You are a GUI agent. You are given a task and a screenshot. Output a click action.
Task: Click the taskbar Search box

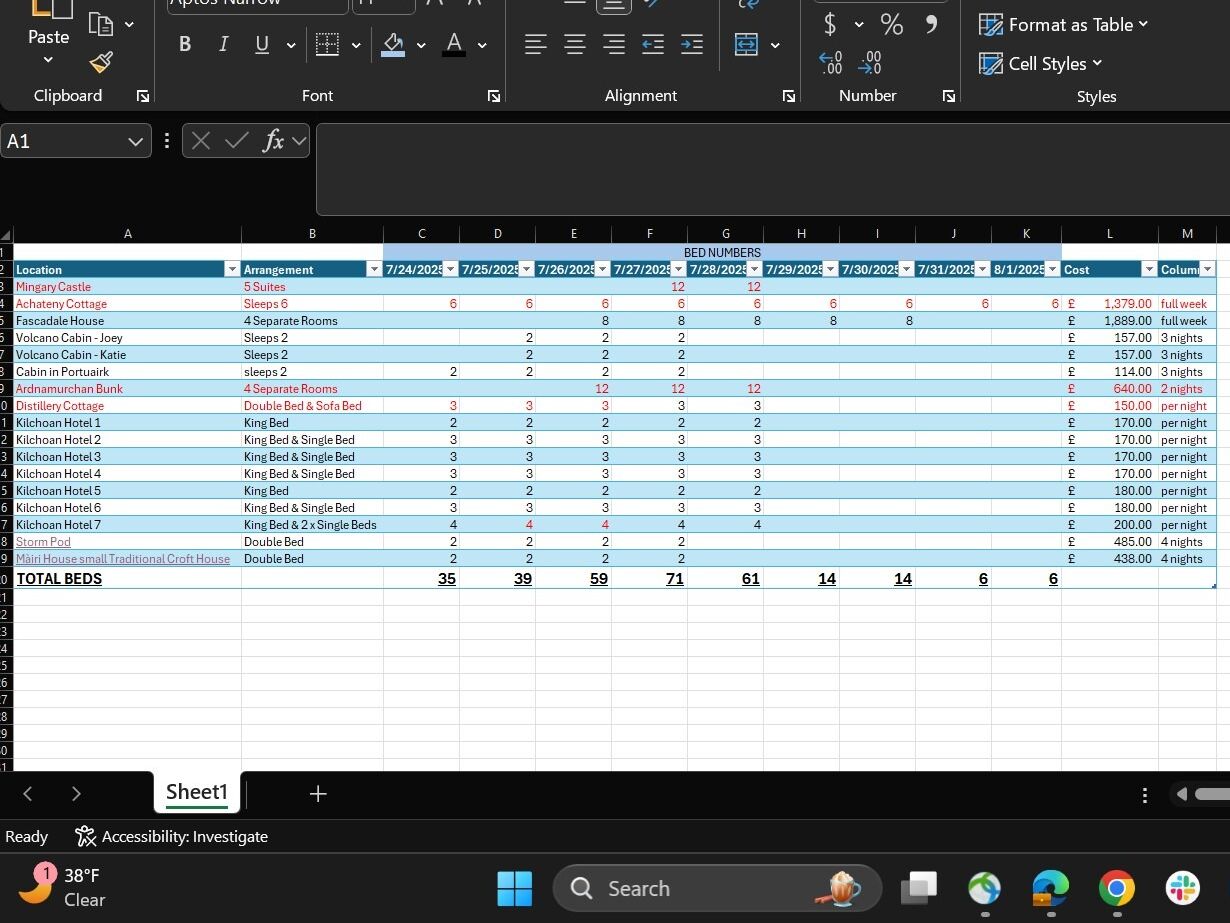coord(717,888)
